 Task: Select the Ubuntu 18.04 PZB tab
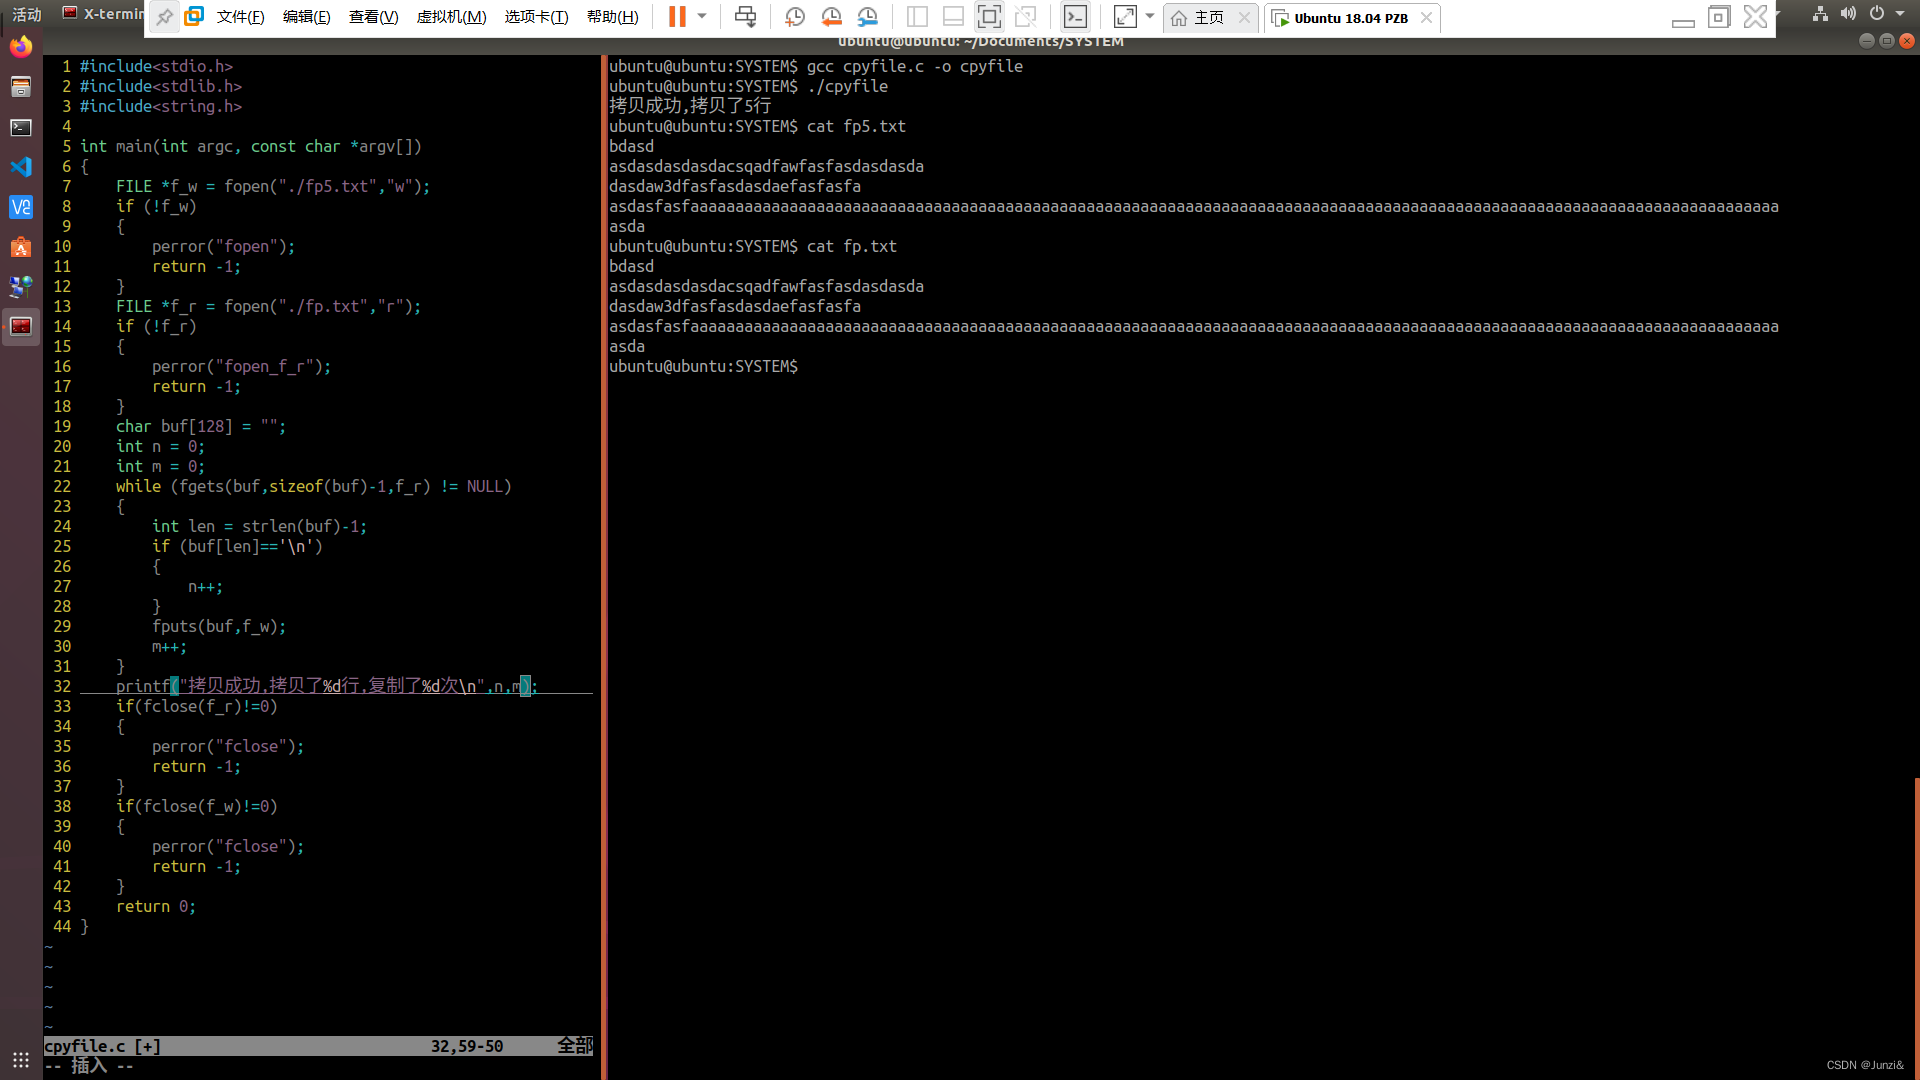(1350, 18)
